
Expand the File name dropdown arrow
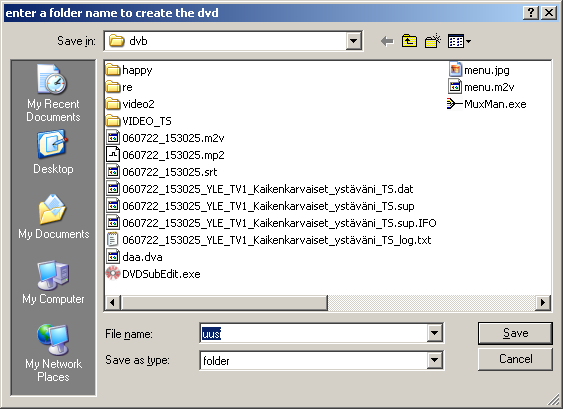[434, 334]
